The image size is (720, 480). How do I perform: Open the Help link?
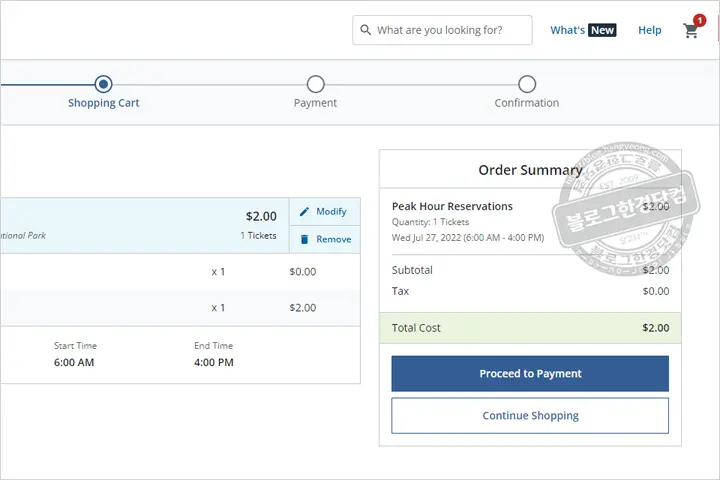pyautogui.click(x=650, y=30)
